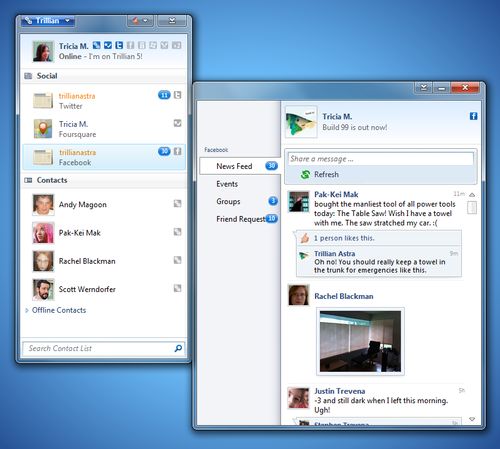Viewport: 500px width, 449px height.
Task: Open the trillianastra Twitter entry
Action: coord(103,101)
